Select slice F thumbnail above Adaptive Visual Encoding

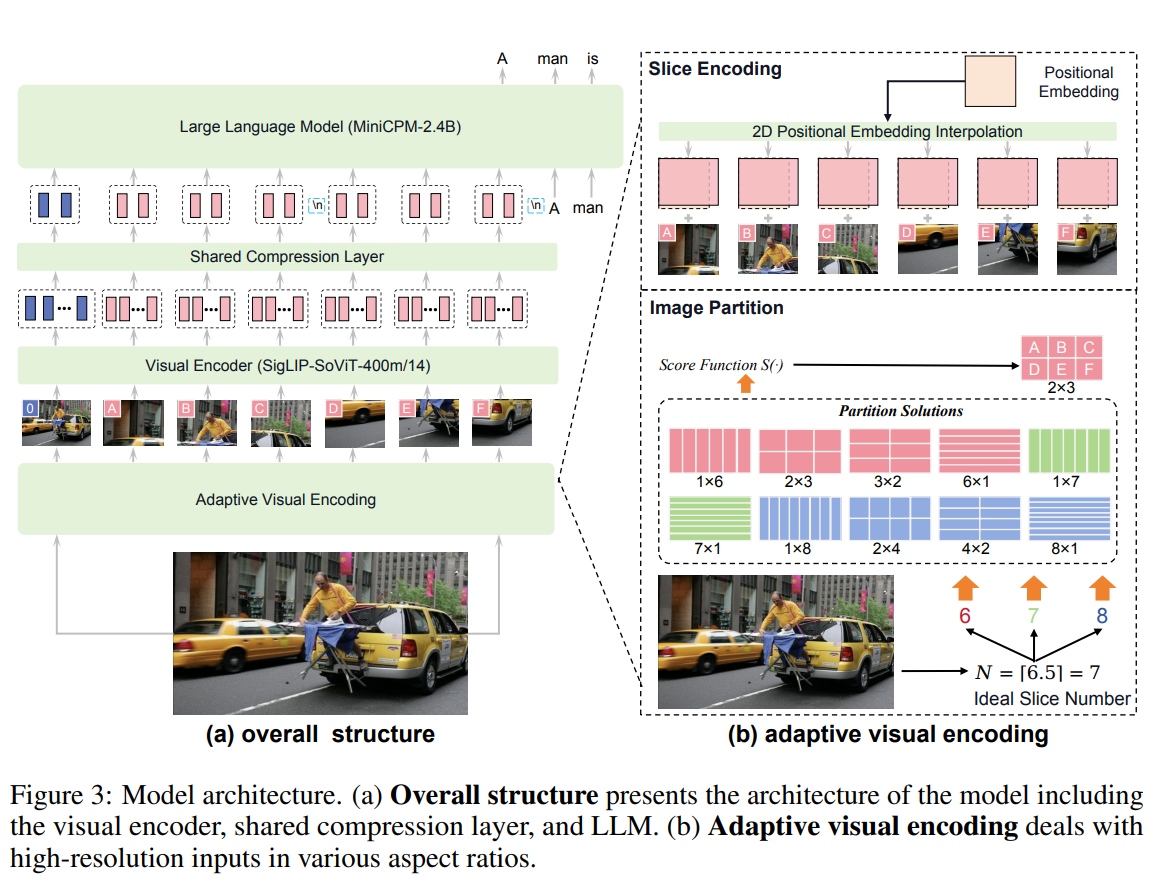(x=502, y=422)
